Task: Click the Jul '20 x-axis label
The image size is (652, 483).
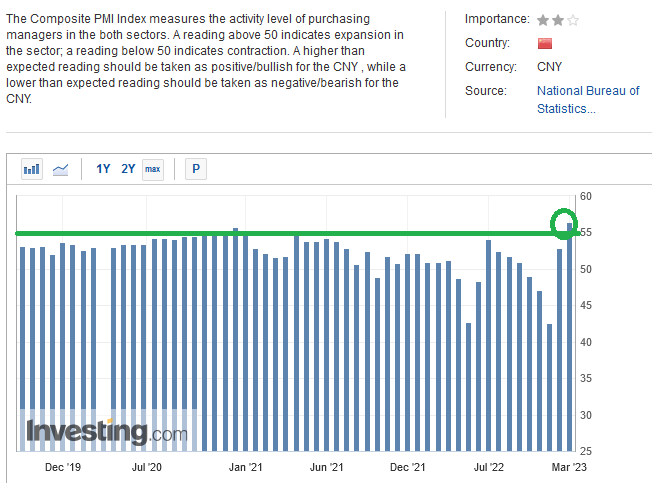Action: tap(146, 467)
